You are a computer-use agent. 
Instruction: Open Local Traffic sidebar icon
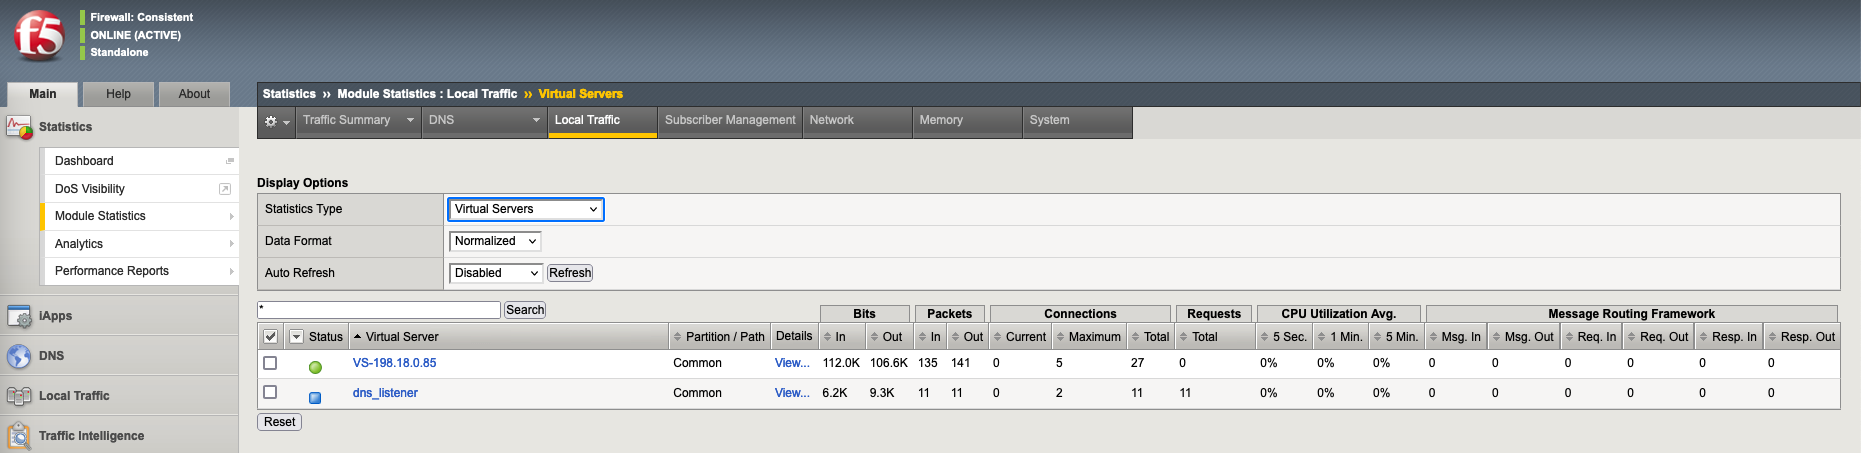19,396
